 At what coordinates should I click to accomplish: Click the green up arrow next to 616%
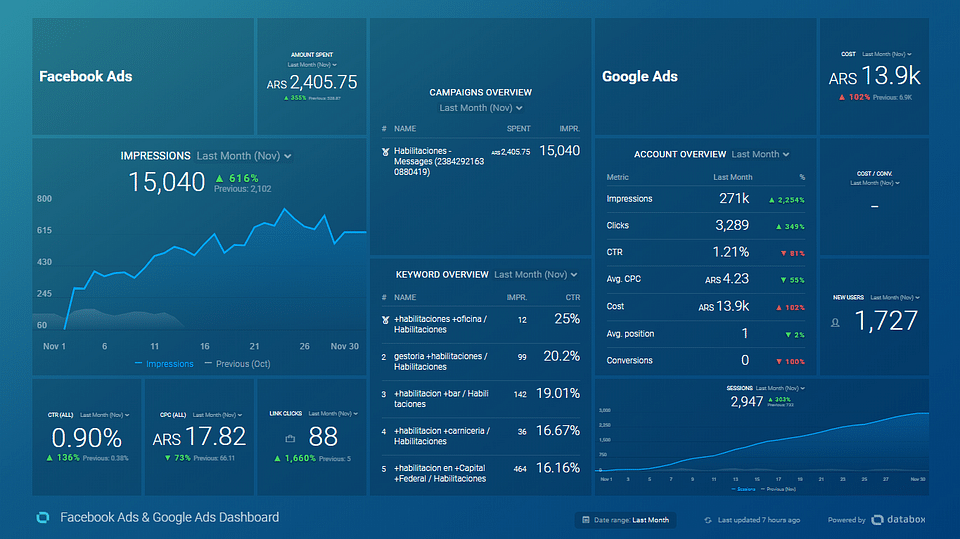(x=219, y=178)
